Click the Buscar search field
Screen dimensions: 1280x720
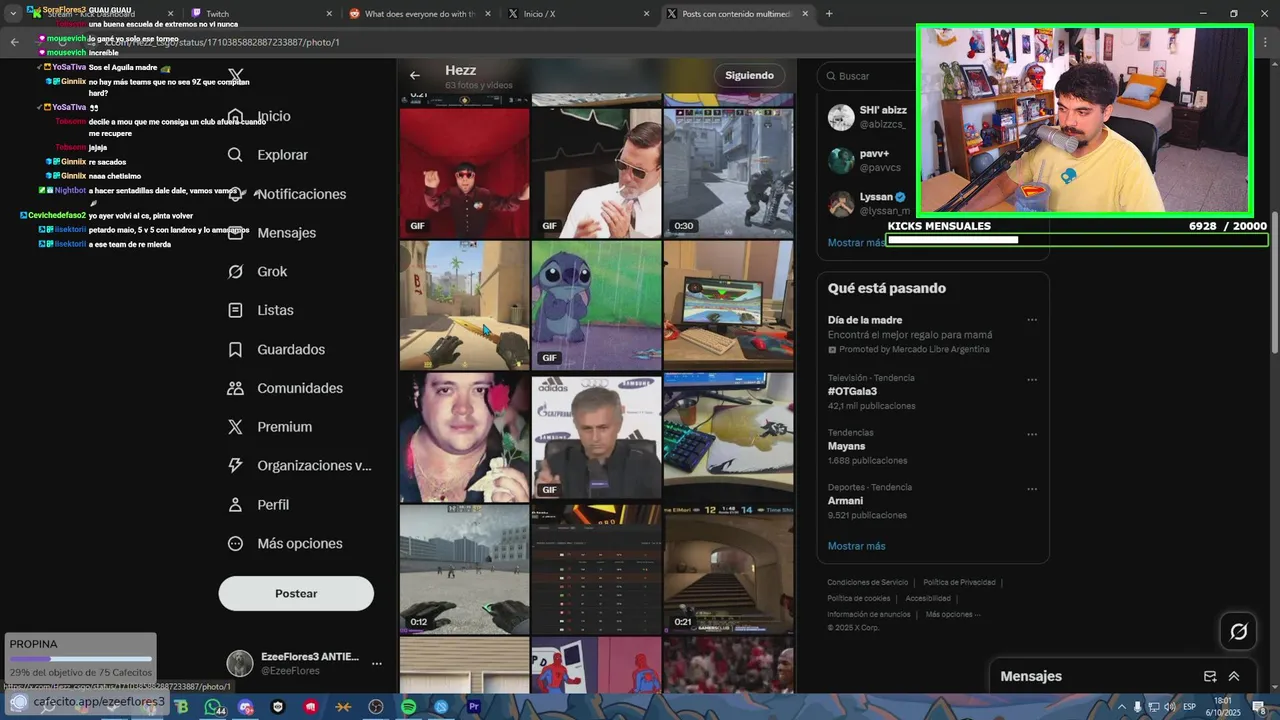[x=933, y=76]
